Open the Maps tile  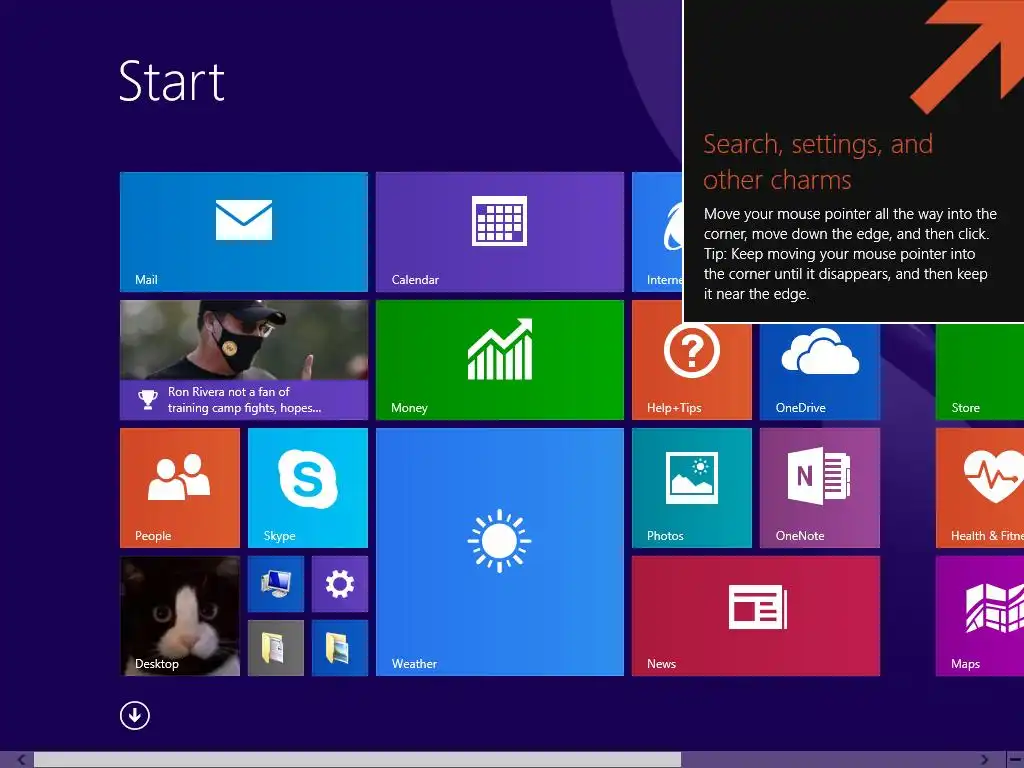980,616
